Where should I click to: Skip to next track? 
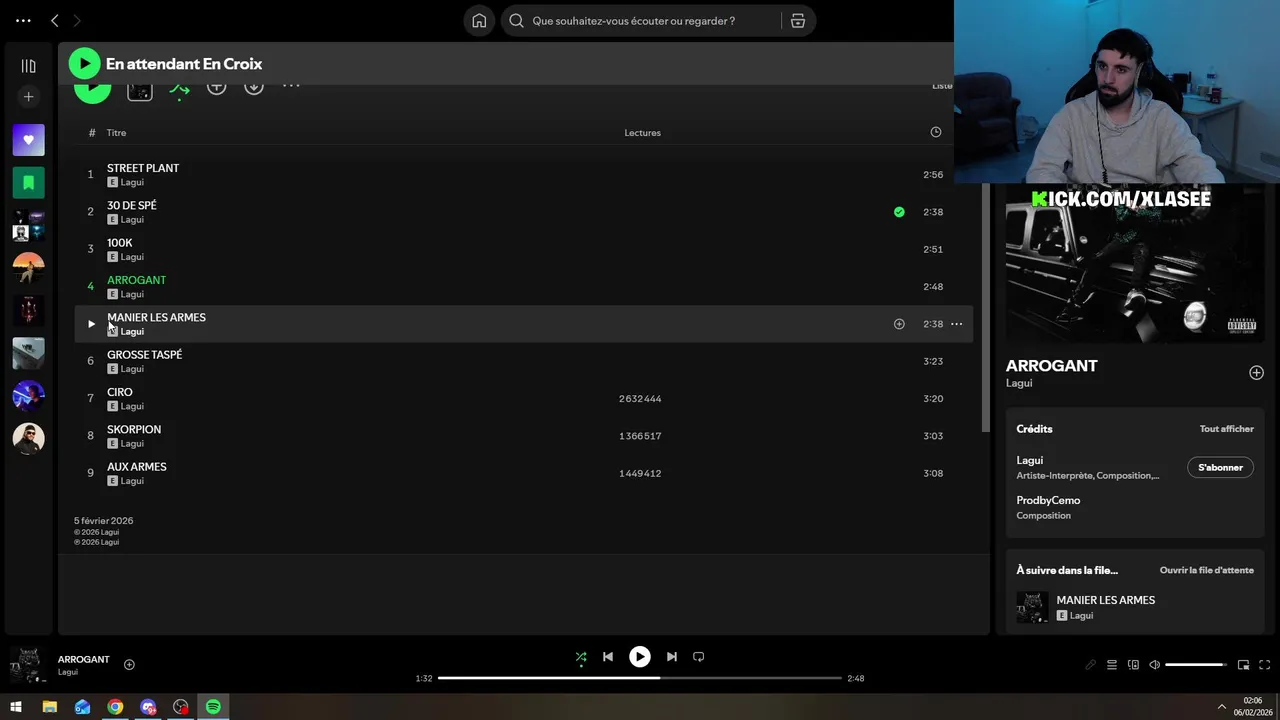point(672,657)
